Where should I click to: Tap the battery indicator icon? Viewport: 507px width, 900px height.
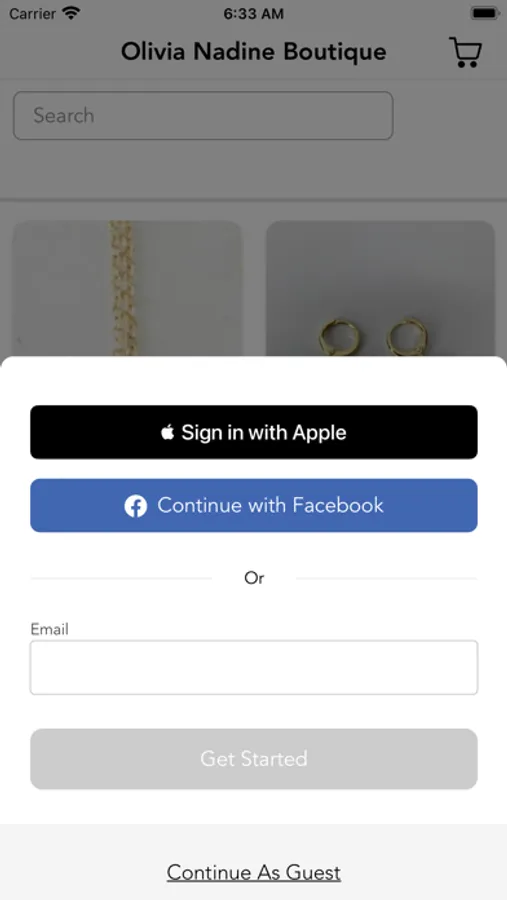click(x=485, y=13)
